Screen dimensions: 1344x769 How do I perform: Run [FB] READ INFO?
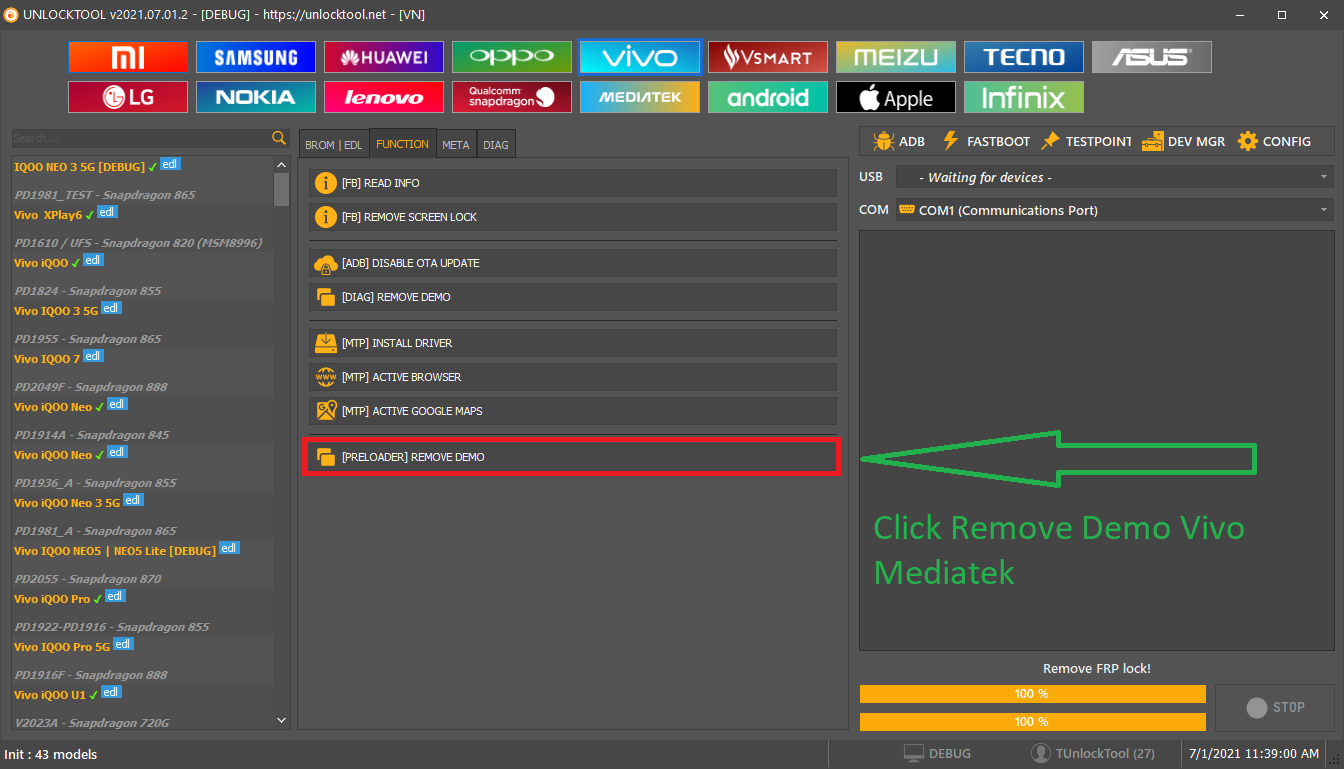(x=572, y=183)
